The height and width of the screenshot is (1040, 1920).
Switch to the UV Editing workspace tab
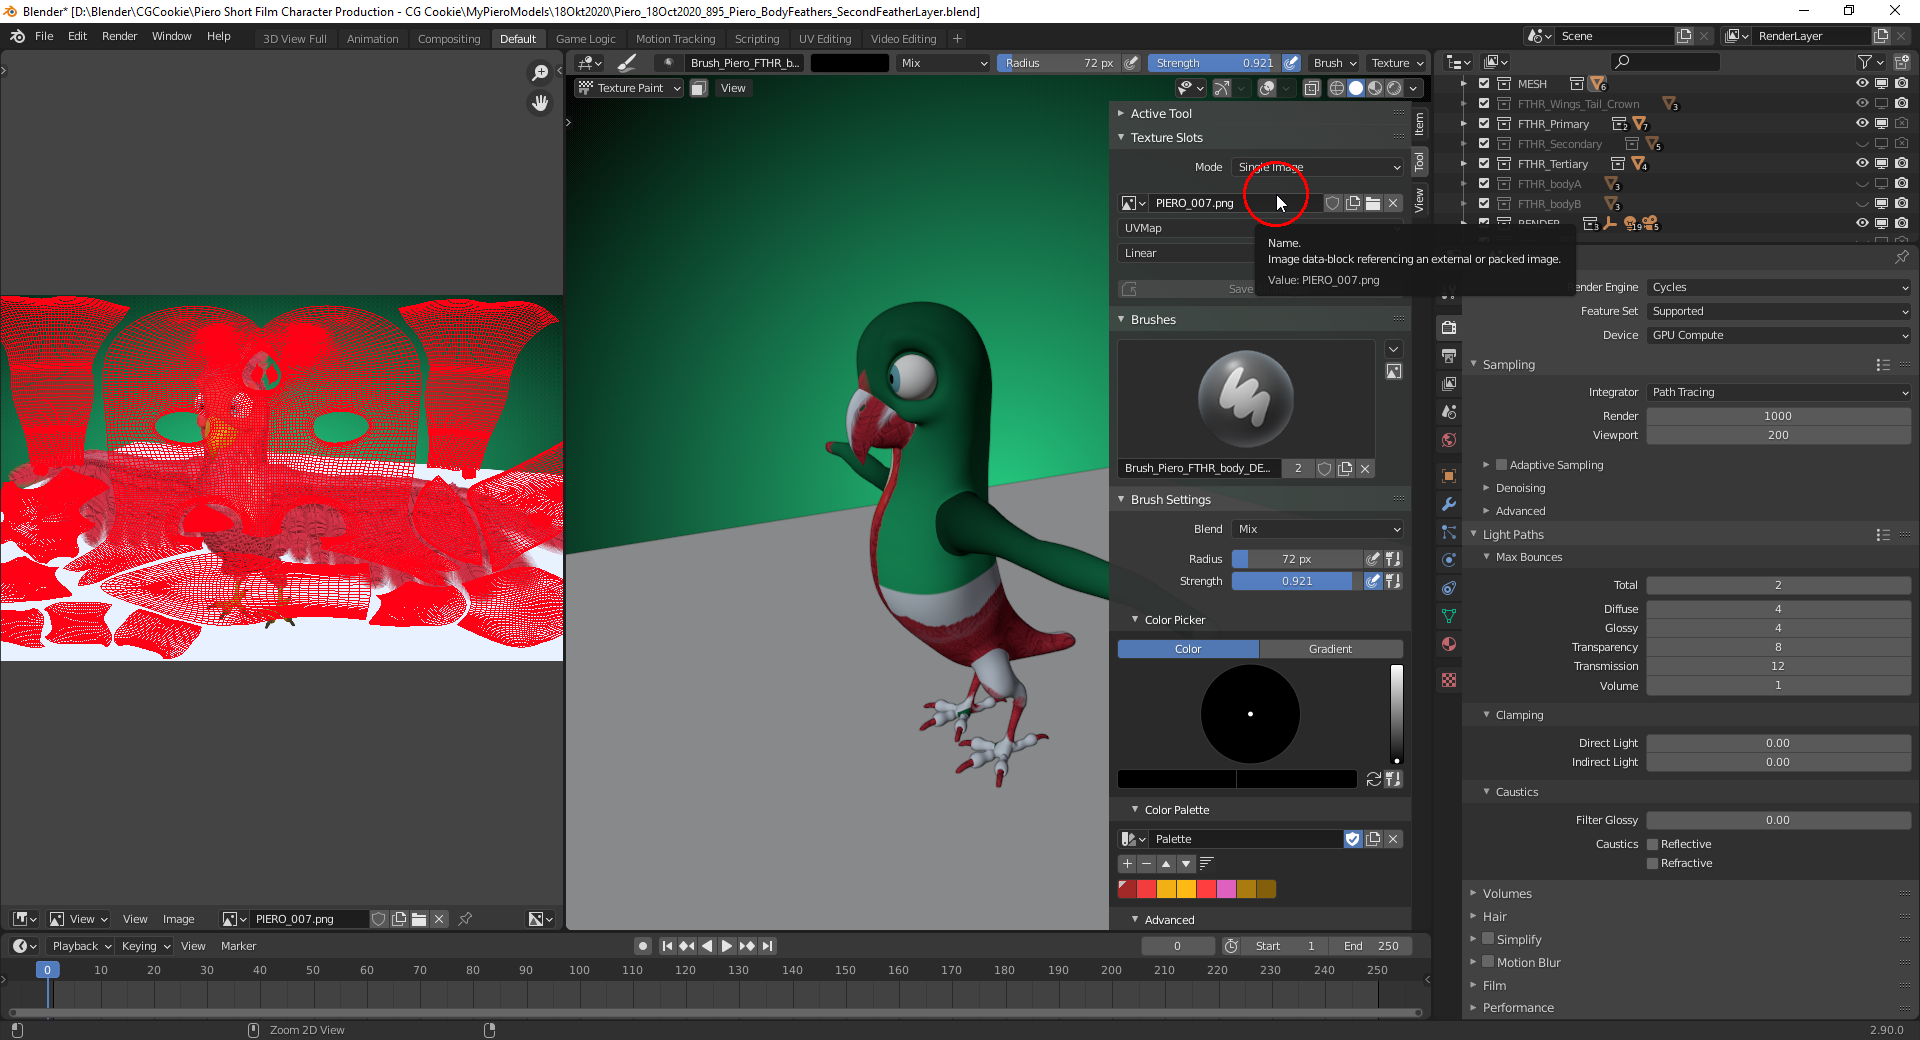pos(825,38)
